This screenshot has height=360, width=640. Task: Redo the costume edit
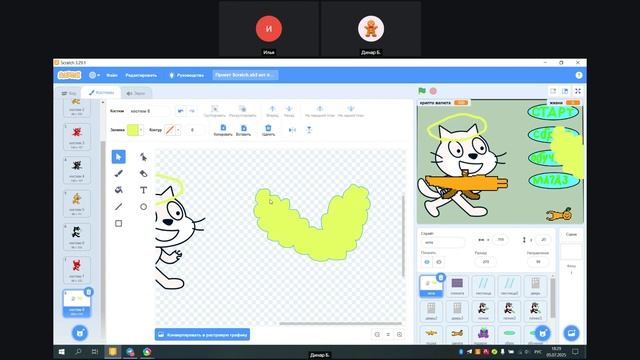click(191, 111)
